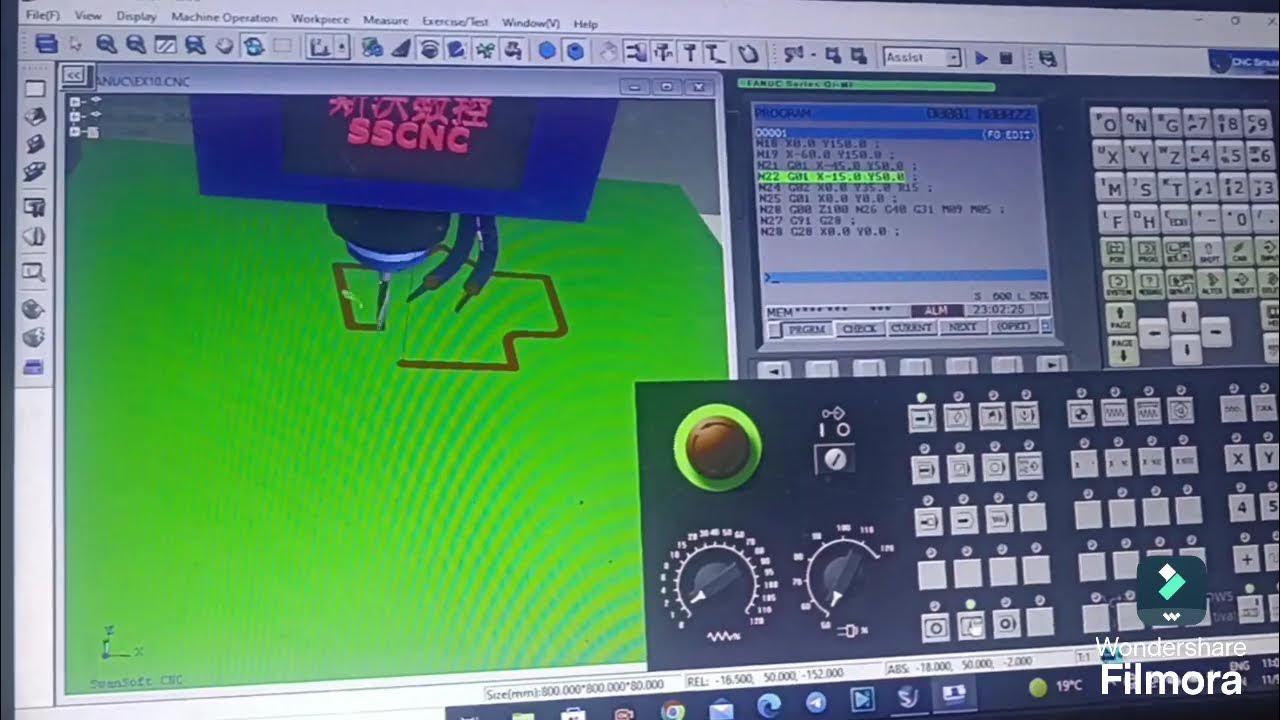The width and height of the screenshot is (1280, 720).
Task: Open Microsoft Edge from the taskbar
Action: point(769,705)
